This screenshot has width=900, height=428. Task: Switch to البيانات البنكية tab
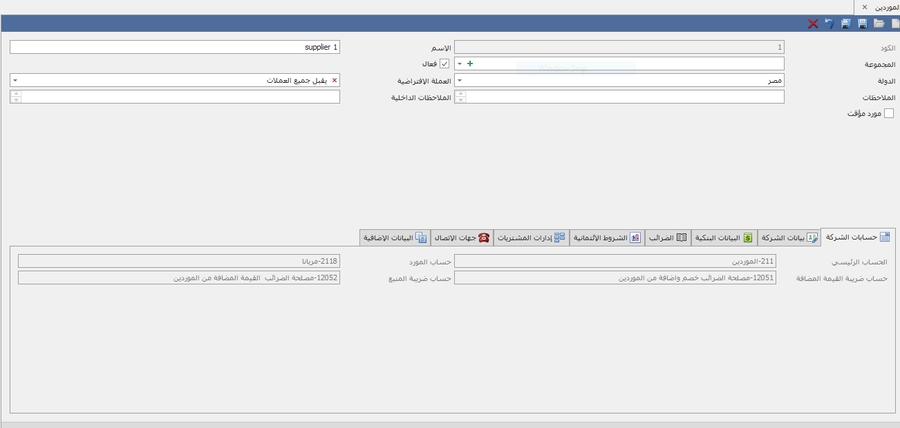tap(725, 238)
